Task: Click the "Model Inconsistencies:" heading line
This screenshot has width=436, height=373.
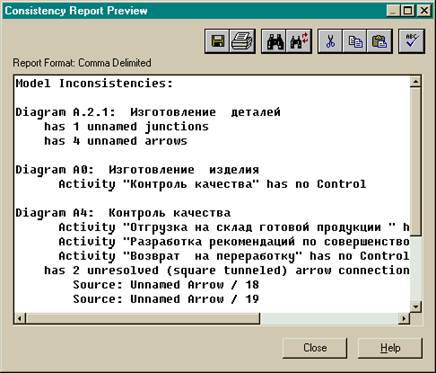Action: [x=94, y=83]
